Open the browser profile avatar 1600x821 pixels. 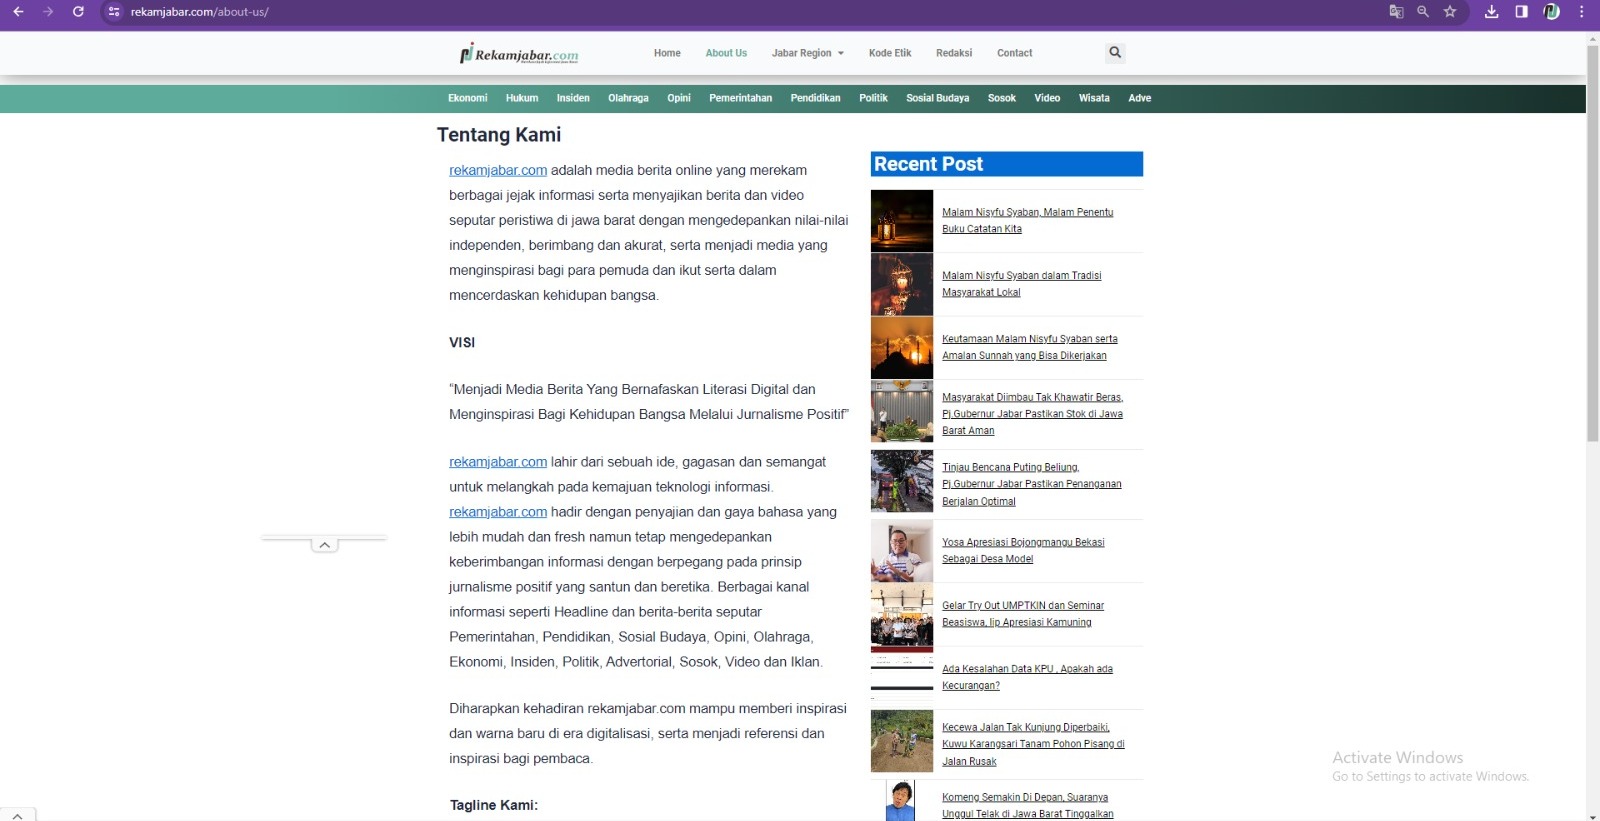(x=1551, y=12)
